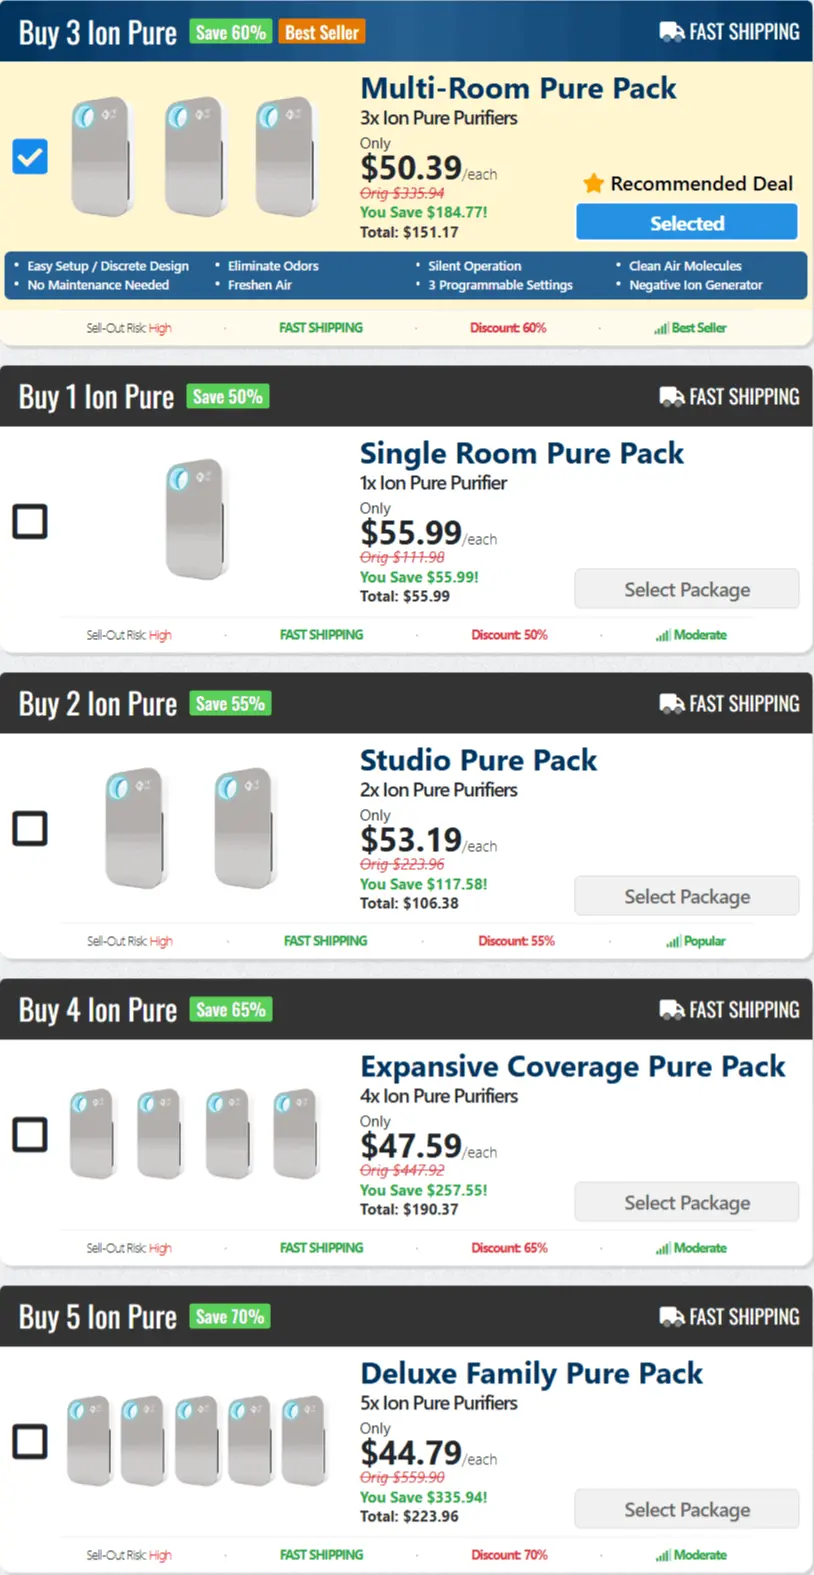Image resolution: width=814 pixels, height=1575 pixels.
Task: Check the Single Room Pure Pack checkbox
Action: [29, 521]
